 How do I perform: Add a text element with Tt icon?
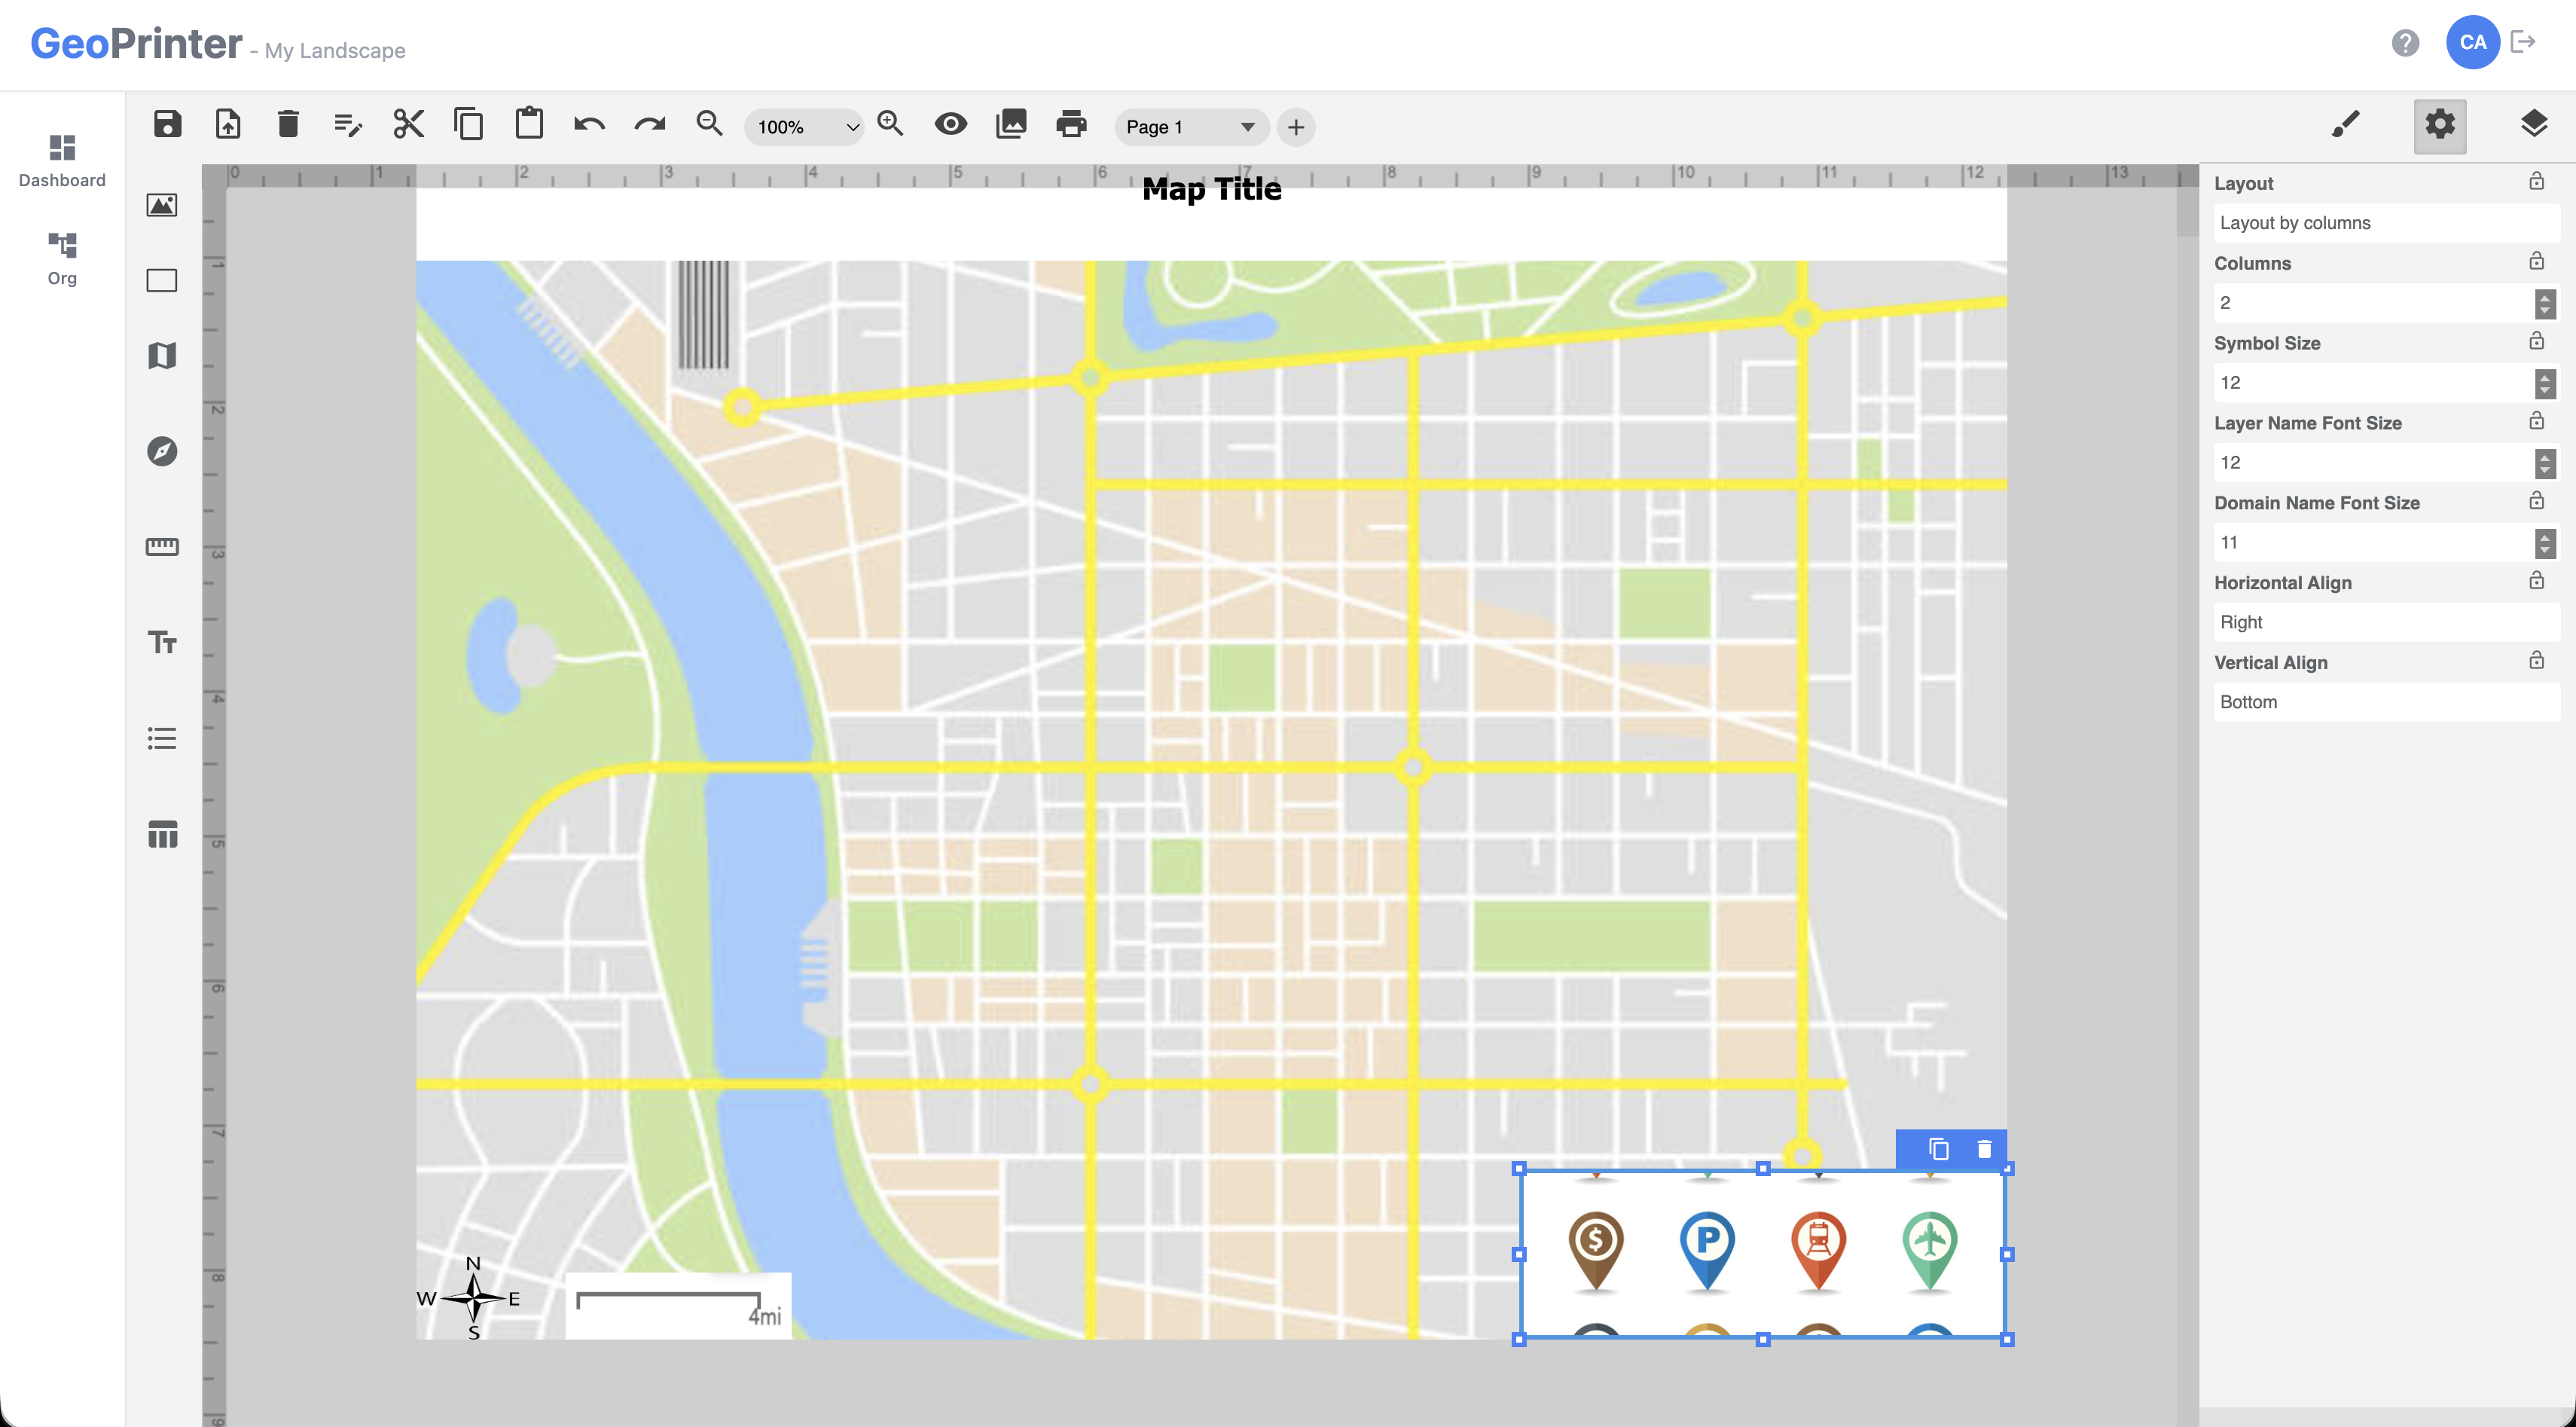tap(162, 642)
